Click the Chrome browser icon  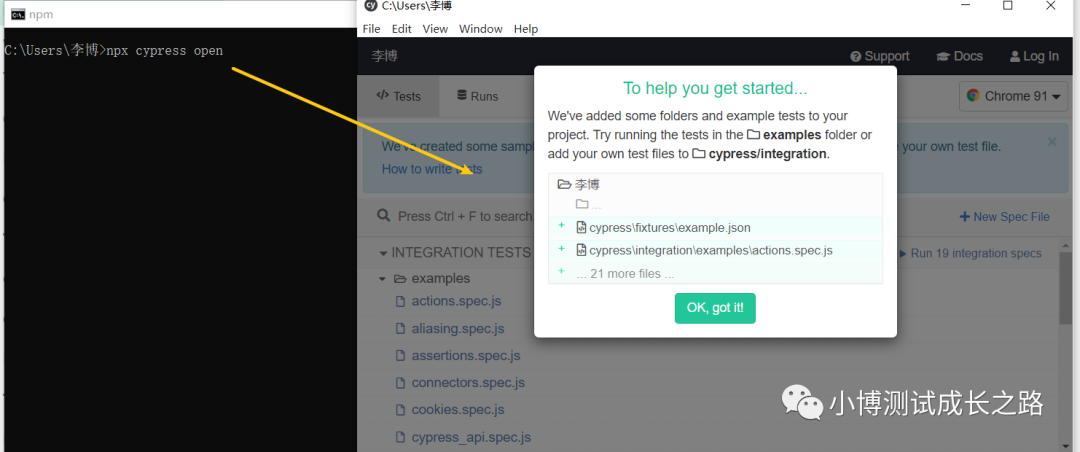973,96
